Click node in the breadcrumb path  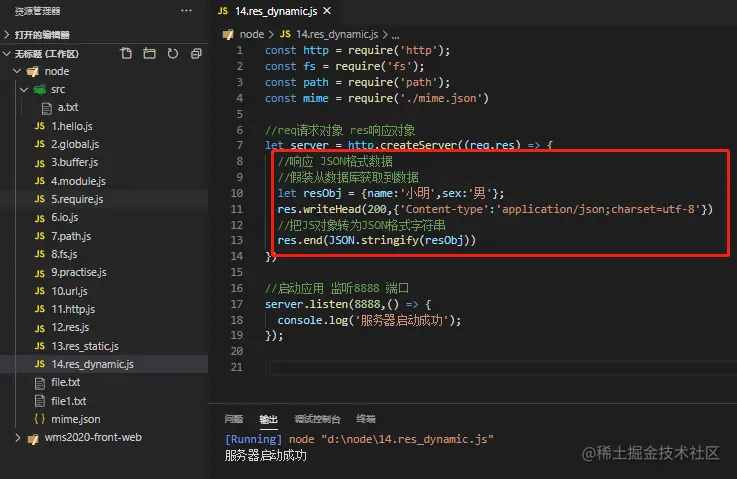pyautogui.click(x=252, y=34)
